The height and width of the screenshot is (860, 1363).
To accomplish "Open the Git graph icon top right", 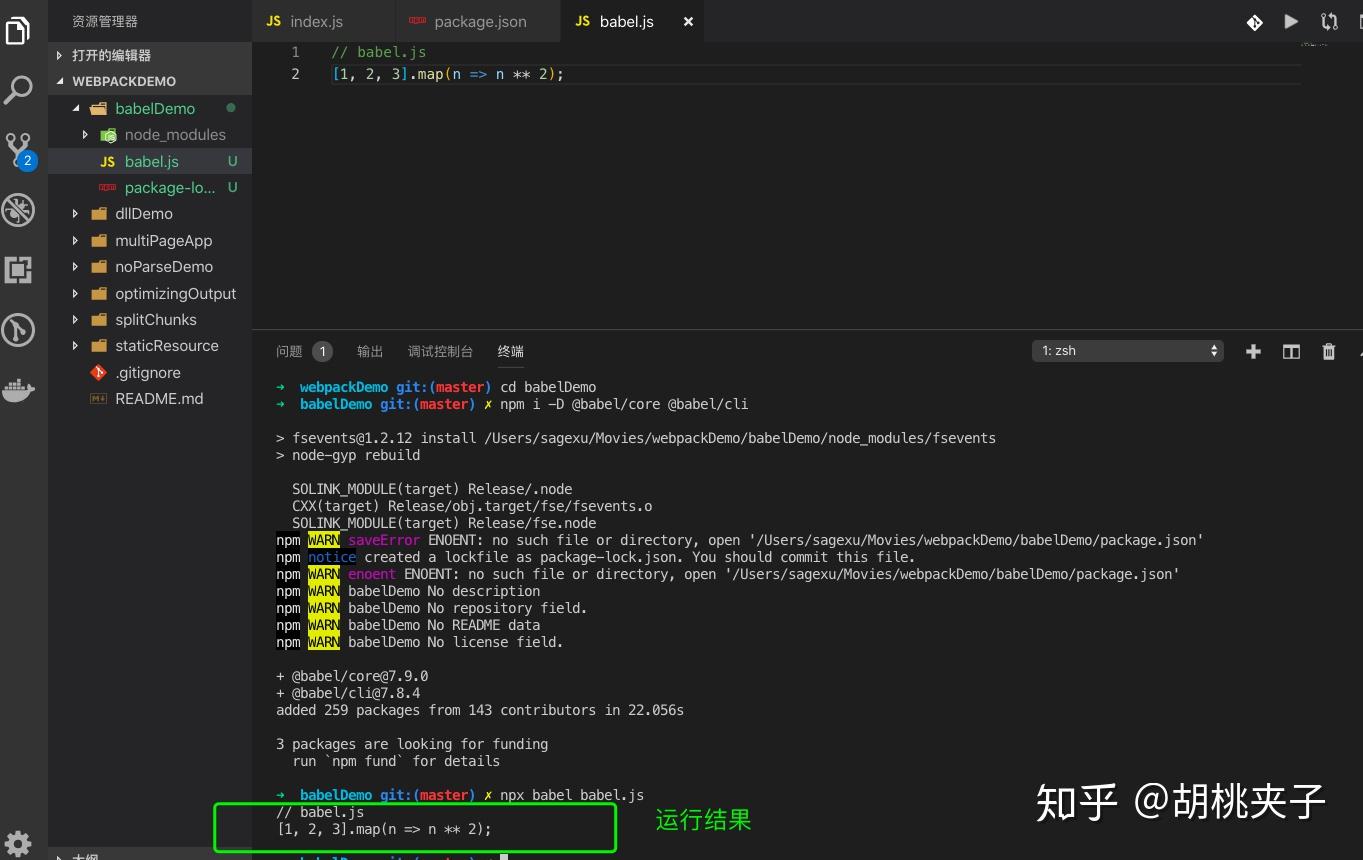I will coord(1254,21).
